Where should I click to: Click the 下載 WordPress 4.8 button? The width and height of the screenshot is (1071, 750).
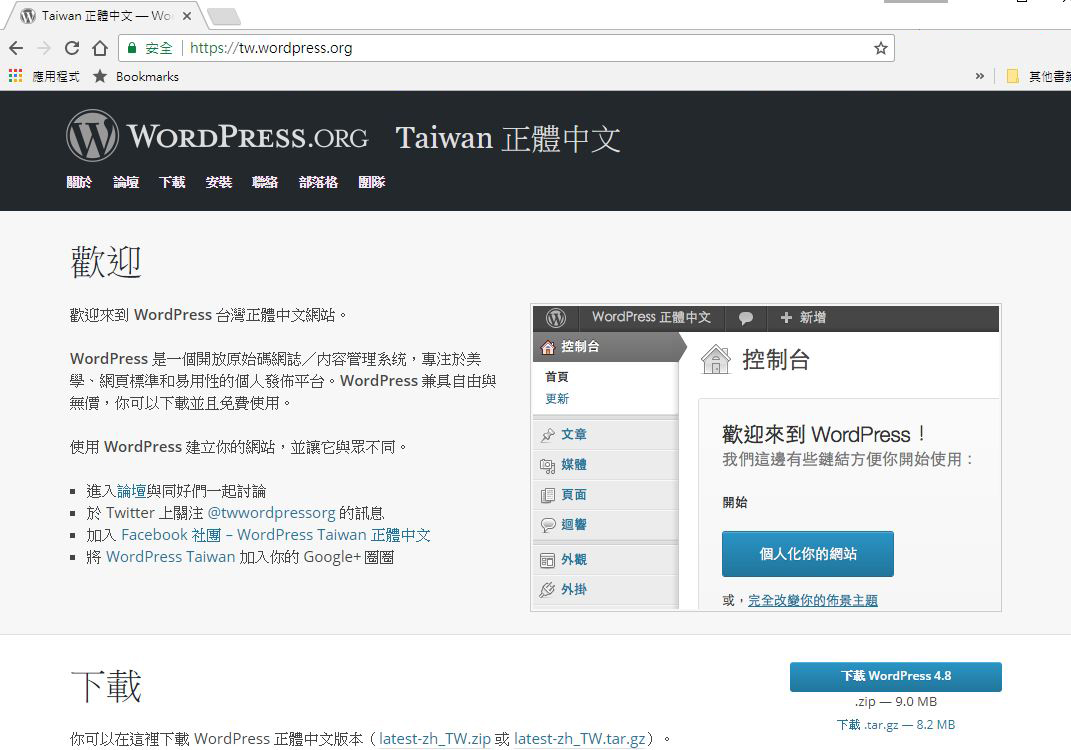(x=895, y=676)
